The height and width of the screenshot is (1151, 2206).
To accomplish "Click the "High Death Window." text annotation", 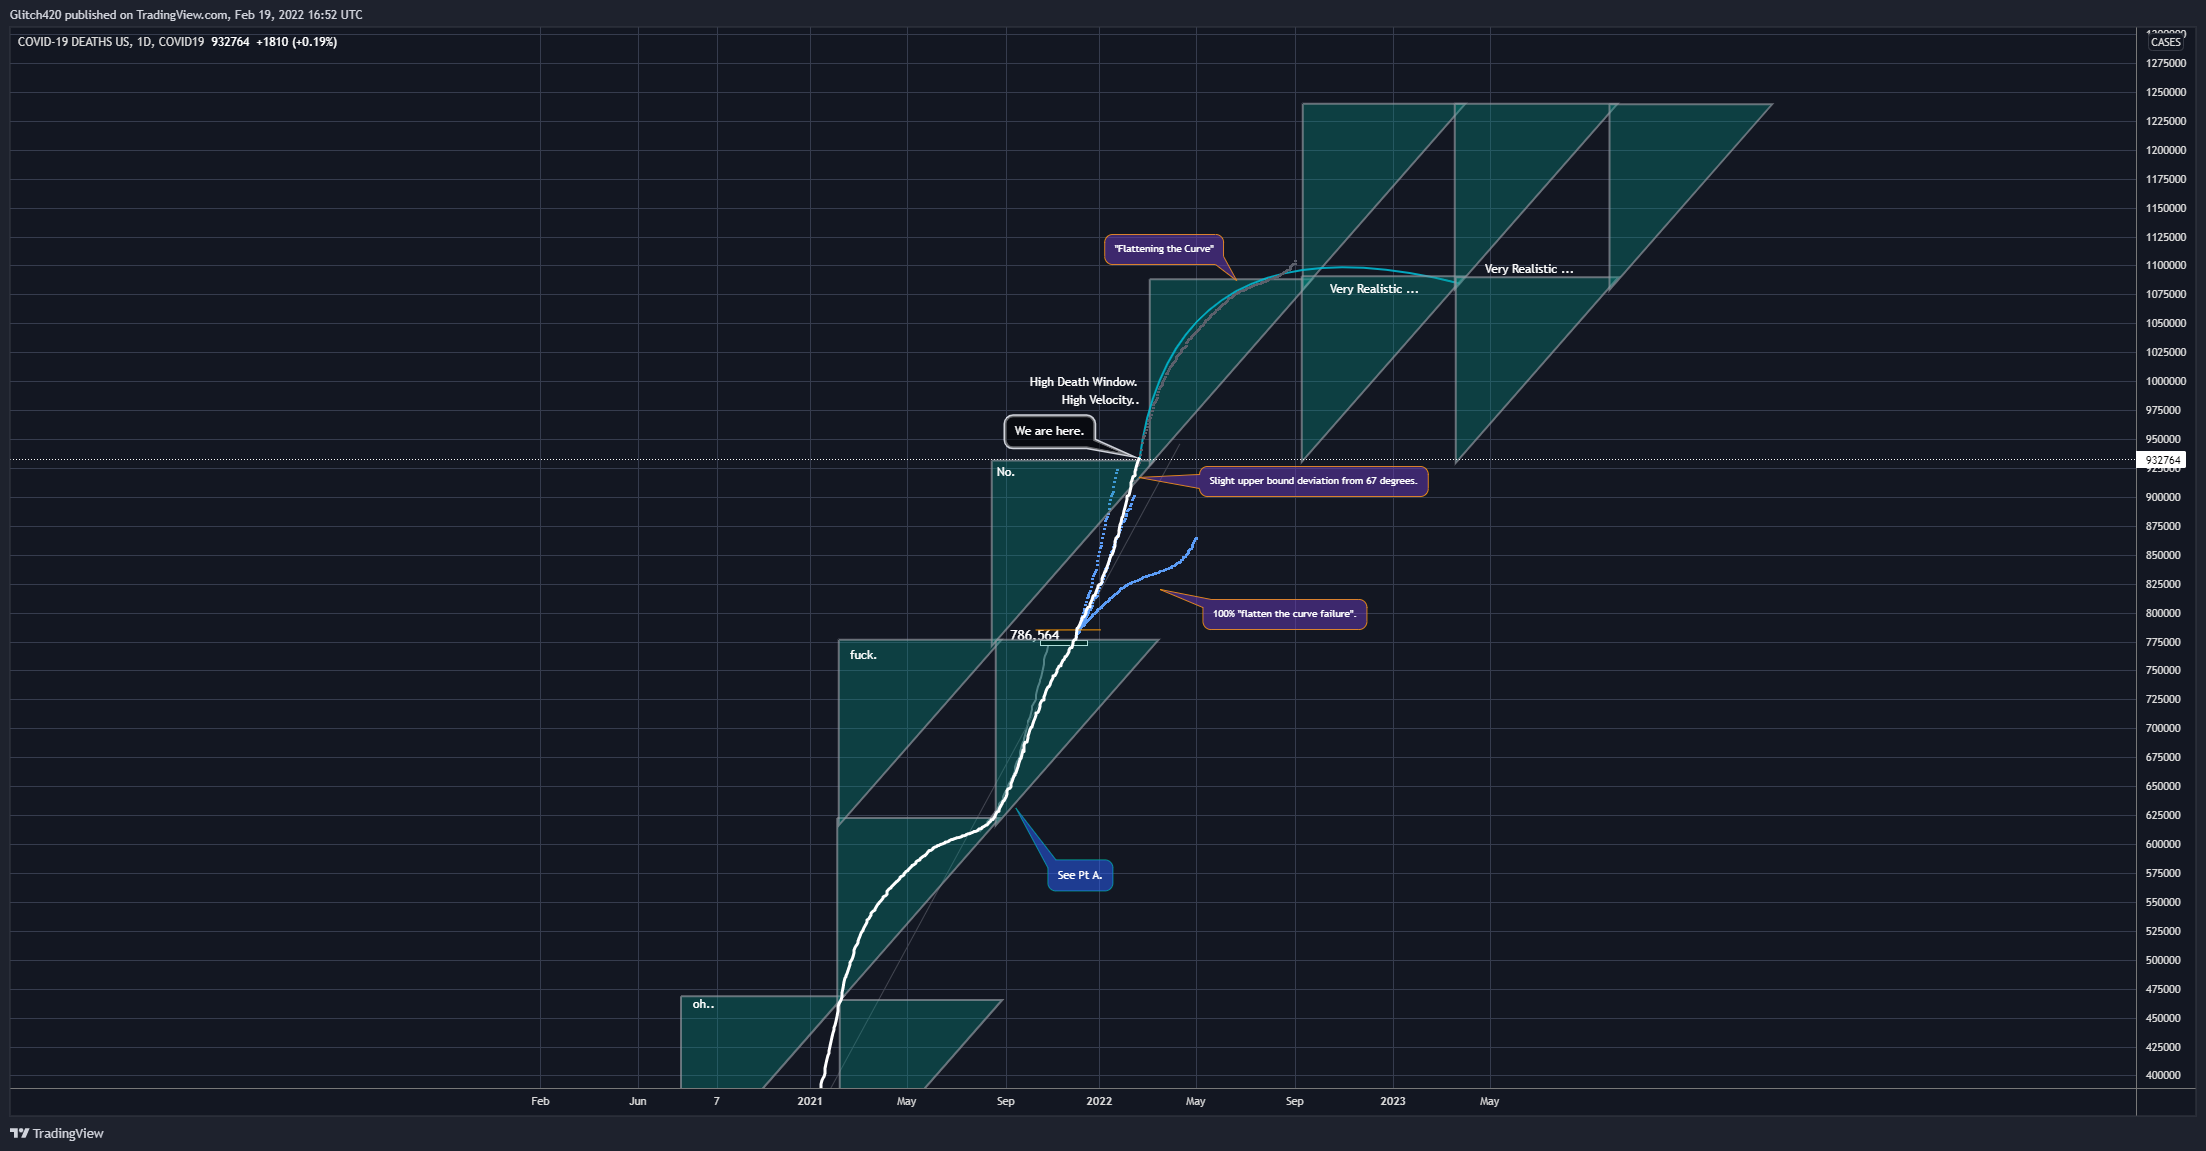I will (x=1083, y=382).
